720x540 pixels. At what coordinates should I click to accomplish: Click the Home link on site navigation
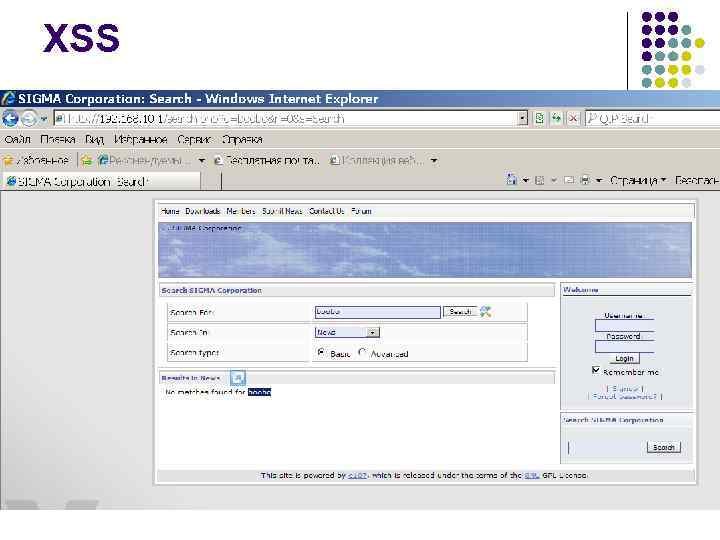tap(170, 211)
